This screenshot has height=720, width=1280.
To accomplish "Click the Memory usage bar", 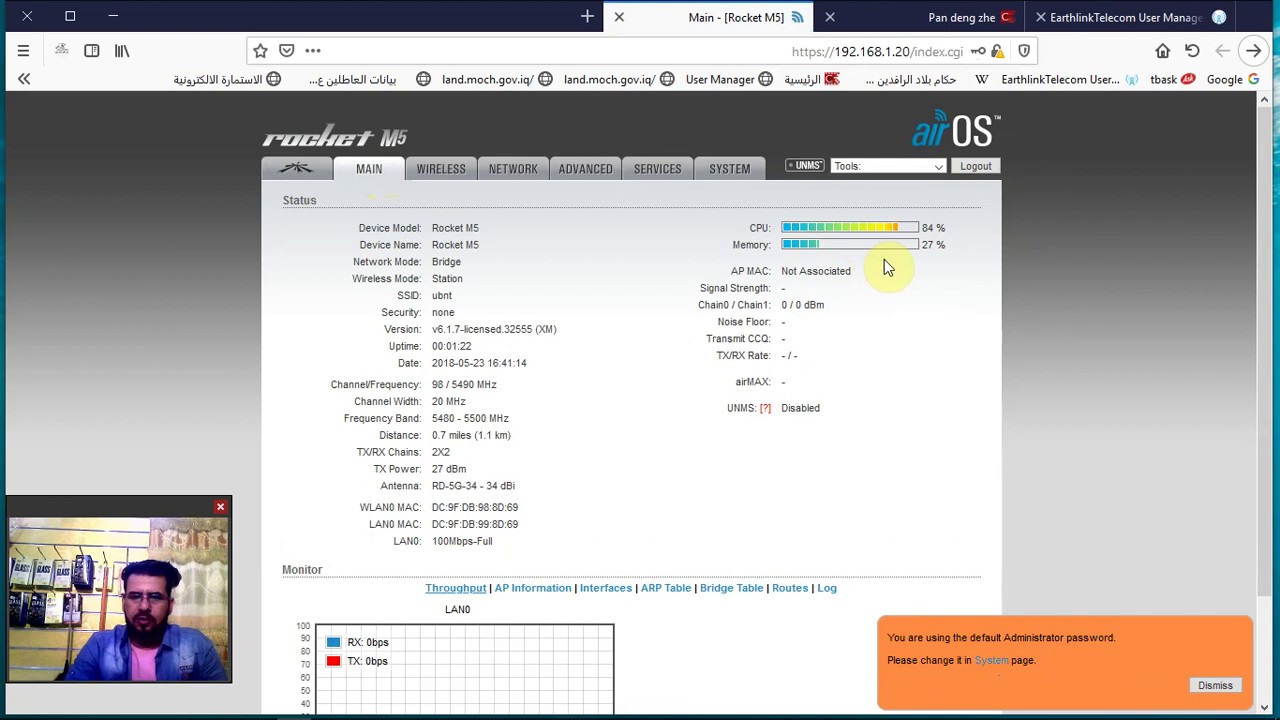I will (x=850, y=245).
